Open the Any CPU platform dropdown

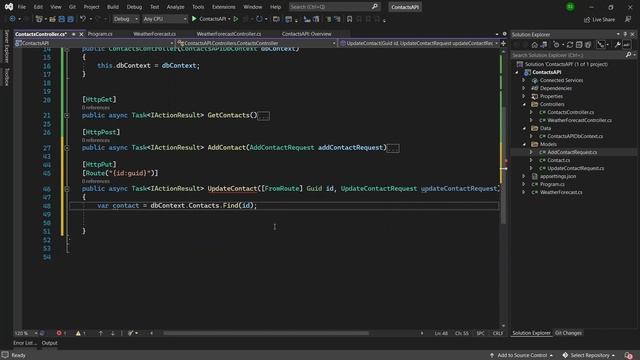tap(164, 19)
